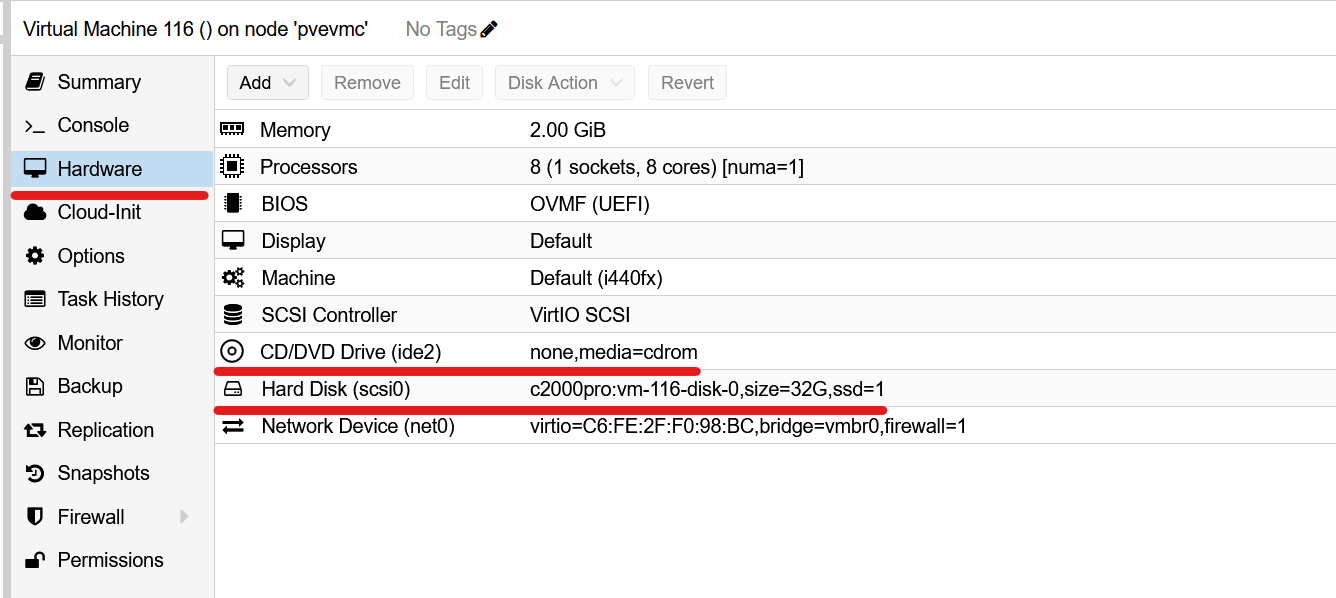Image resolution: width=1336 pixels, height=598 pixels.
Task: Select the BIOS OVMF (UEFI) row
Action: coord(775,203)
